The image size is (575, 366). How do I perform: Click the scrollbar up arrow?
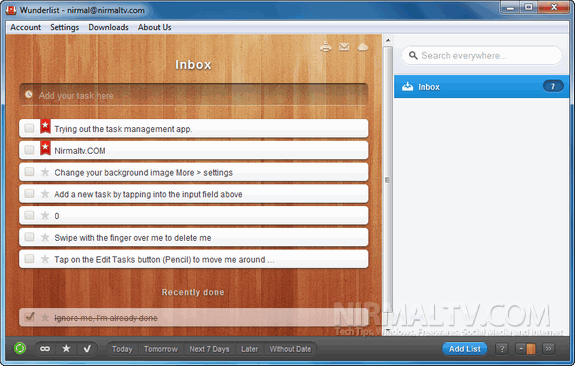coord(388,40)
